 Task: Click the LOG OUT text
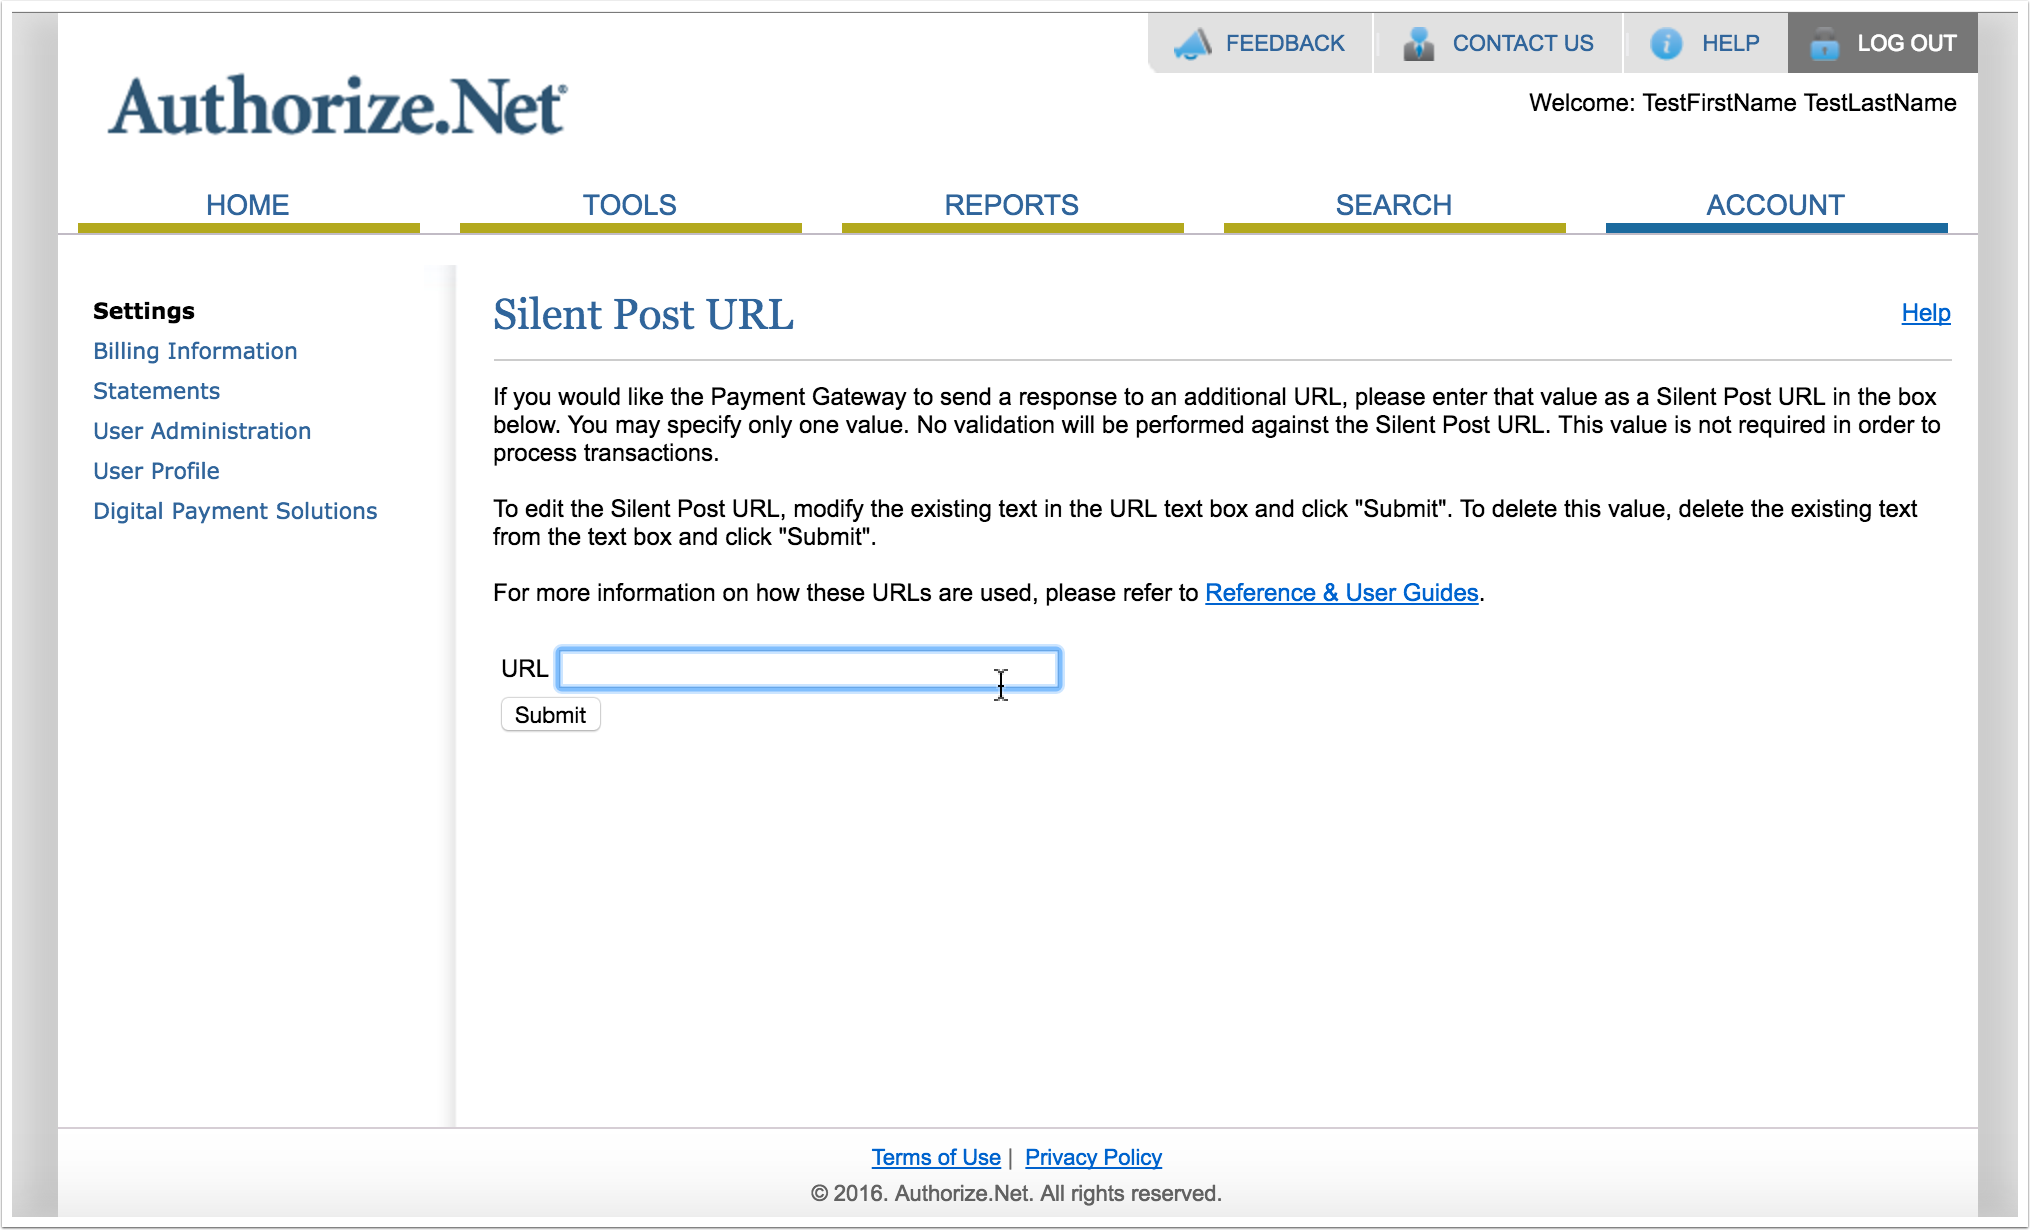pyautogui.click(x=1907, y=43)
